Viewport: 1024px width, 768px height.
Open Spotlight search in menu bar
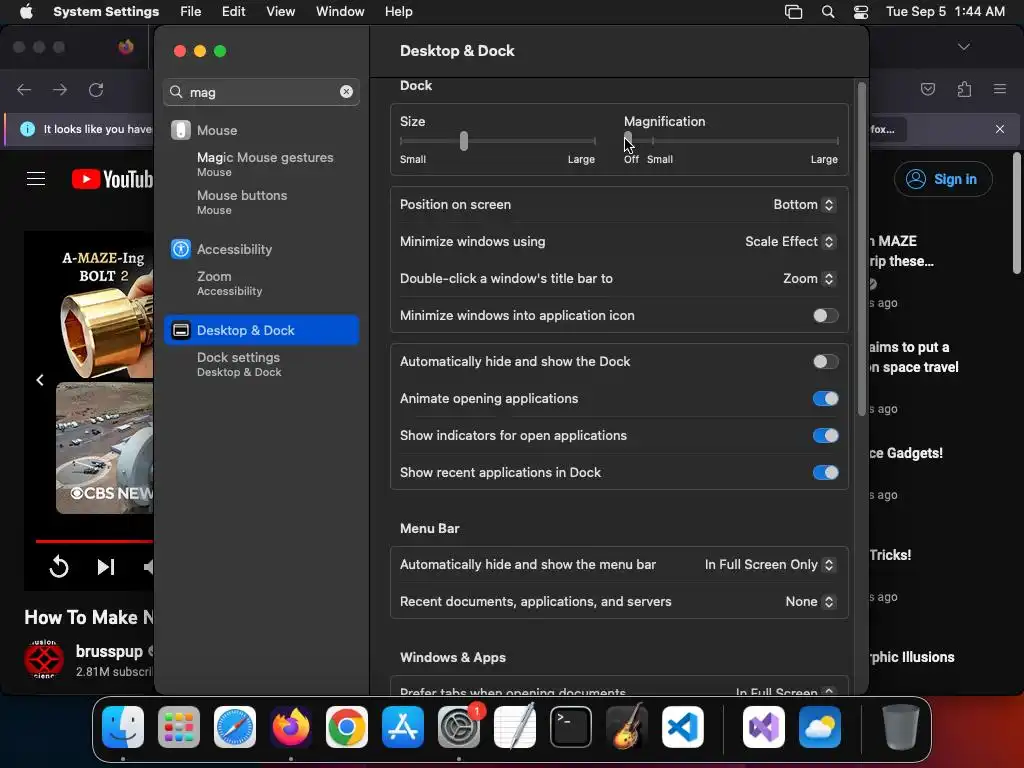coord(827,12)
